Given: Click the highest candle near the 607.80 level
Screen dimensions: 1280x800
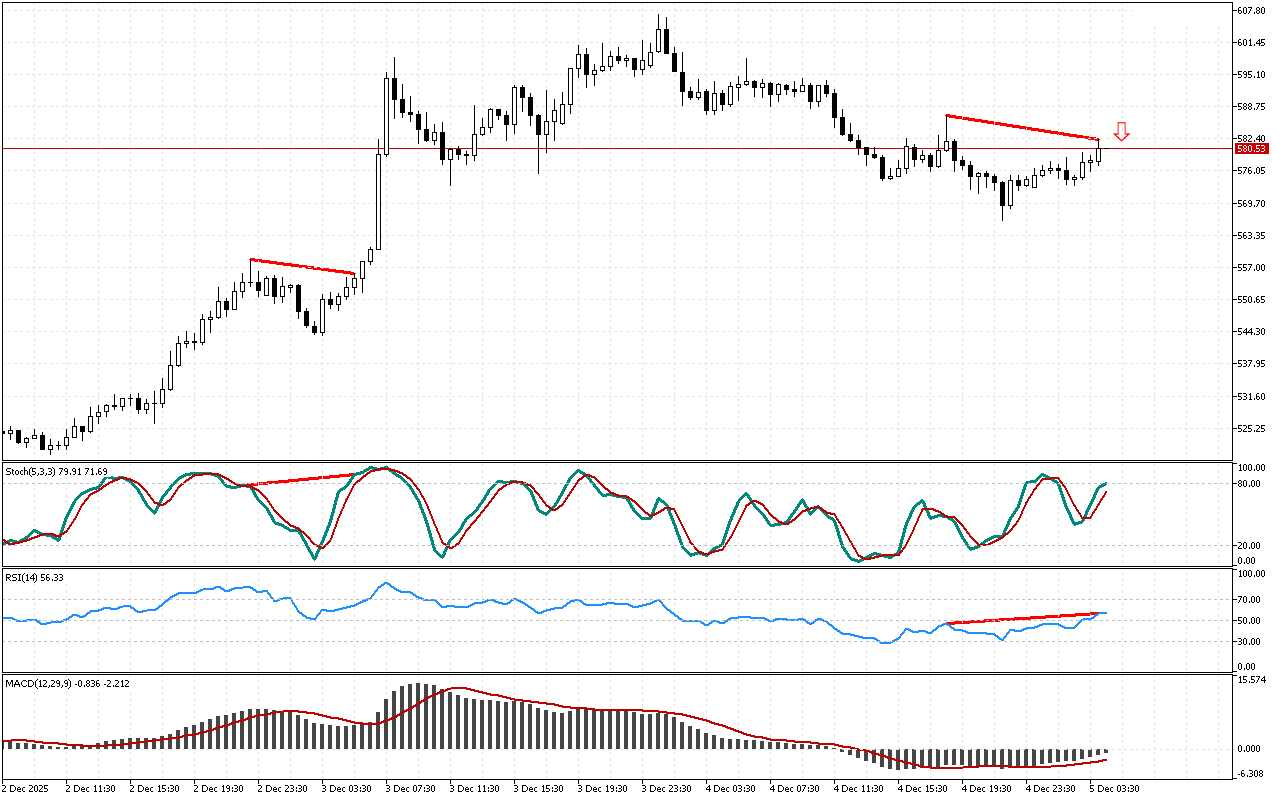Looking at the screenshot, I should [661, 38].
